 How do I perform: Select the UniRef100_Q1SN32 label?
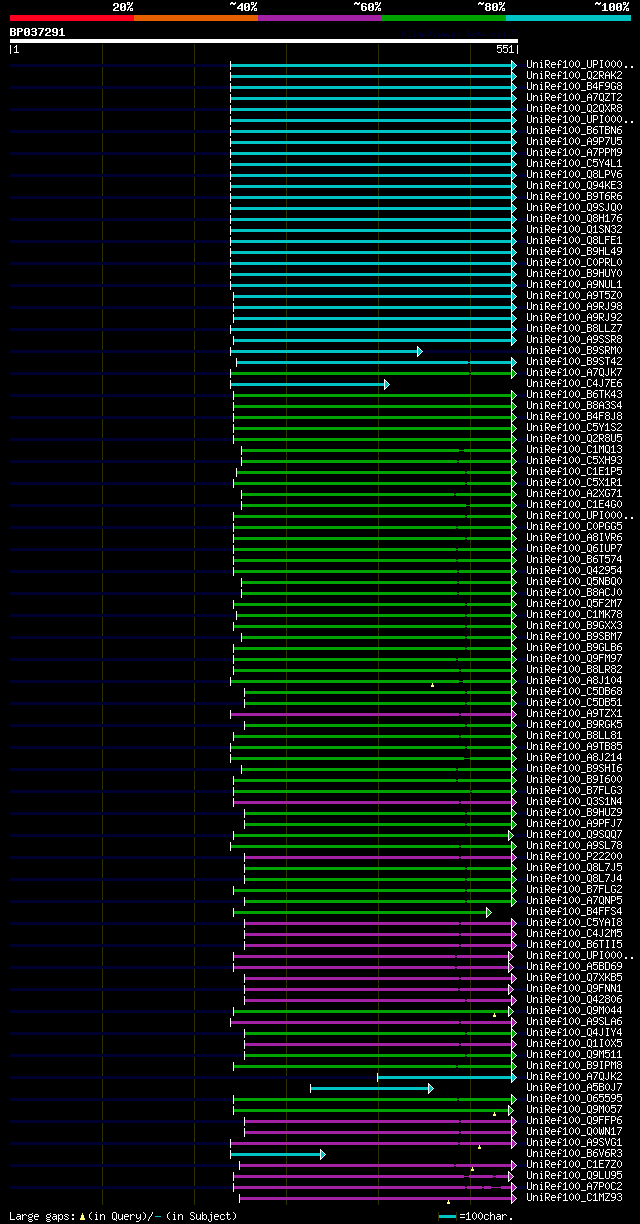click(574, 229)
